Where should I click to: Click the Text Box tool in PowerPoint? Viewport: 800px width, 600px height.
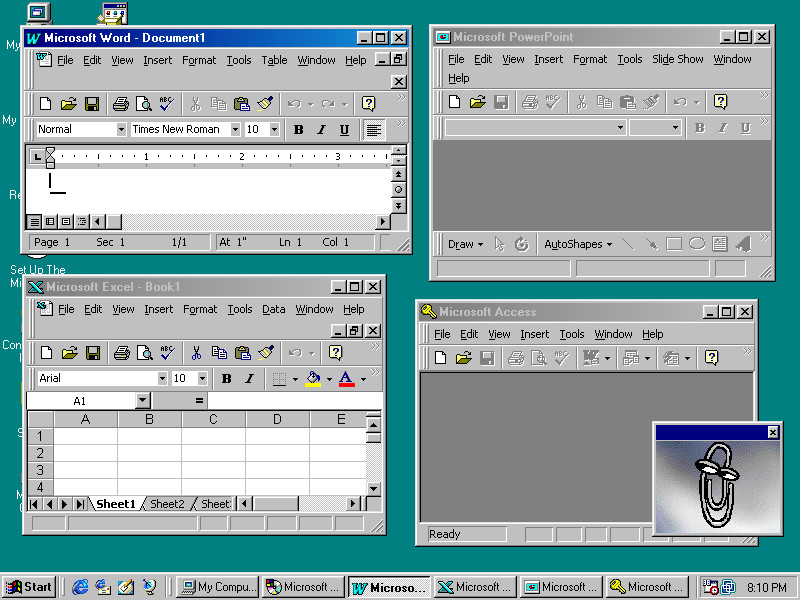(720, 244)
